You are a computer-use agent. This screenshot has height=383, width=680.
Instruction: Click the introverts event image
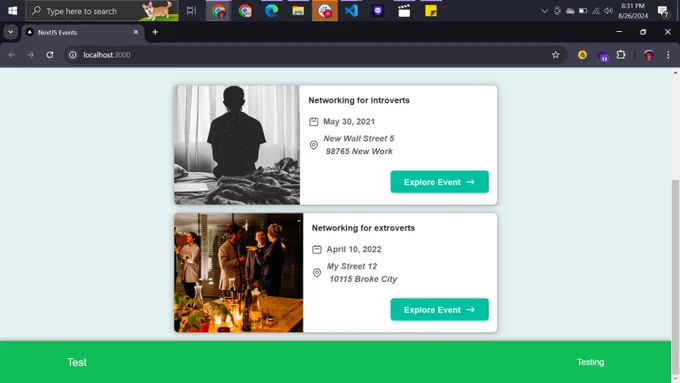pos(237,145)
